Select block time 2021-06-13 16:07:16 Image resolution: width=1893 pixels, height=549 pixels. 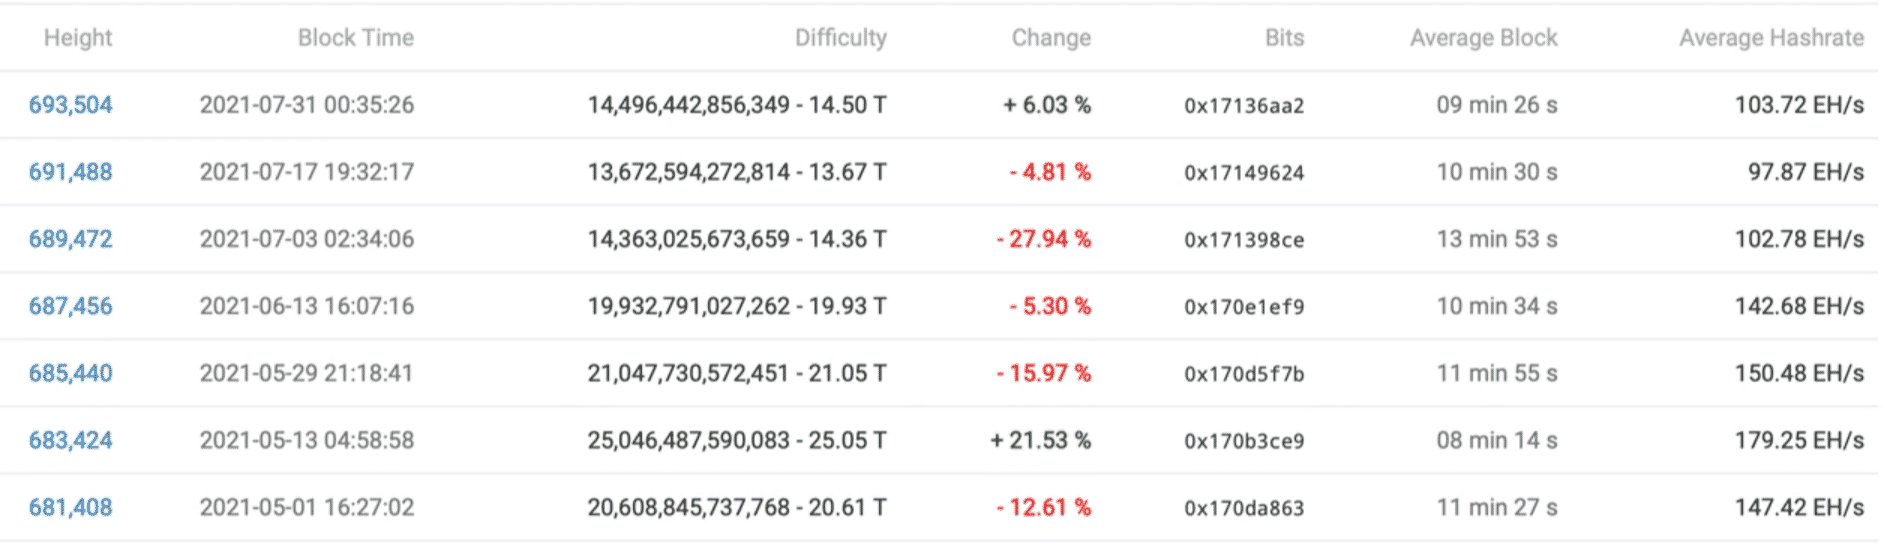[307, 306]
